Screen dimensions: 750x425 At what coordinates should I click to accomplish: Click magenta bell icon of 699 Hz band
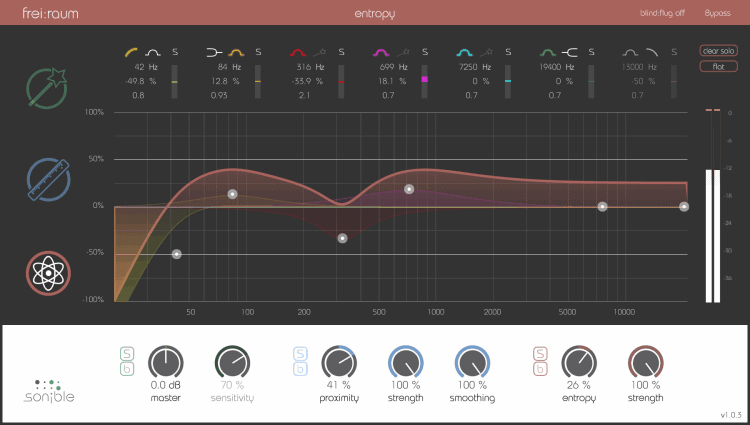[x=381, y=52]
